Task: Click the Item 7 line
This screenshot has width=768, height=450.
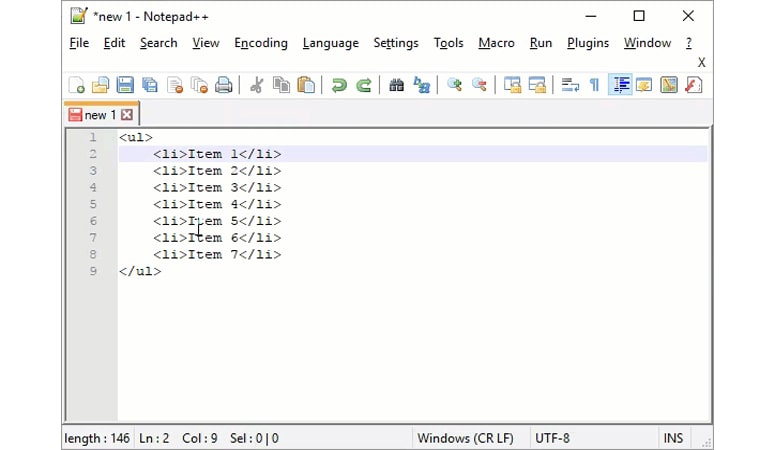Action: coord(217,255)
